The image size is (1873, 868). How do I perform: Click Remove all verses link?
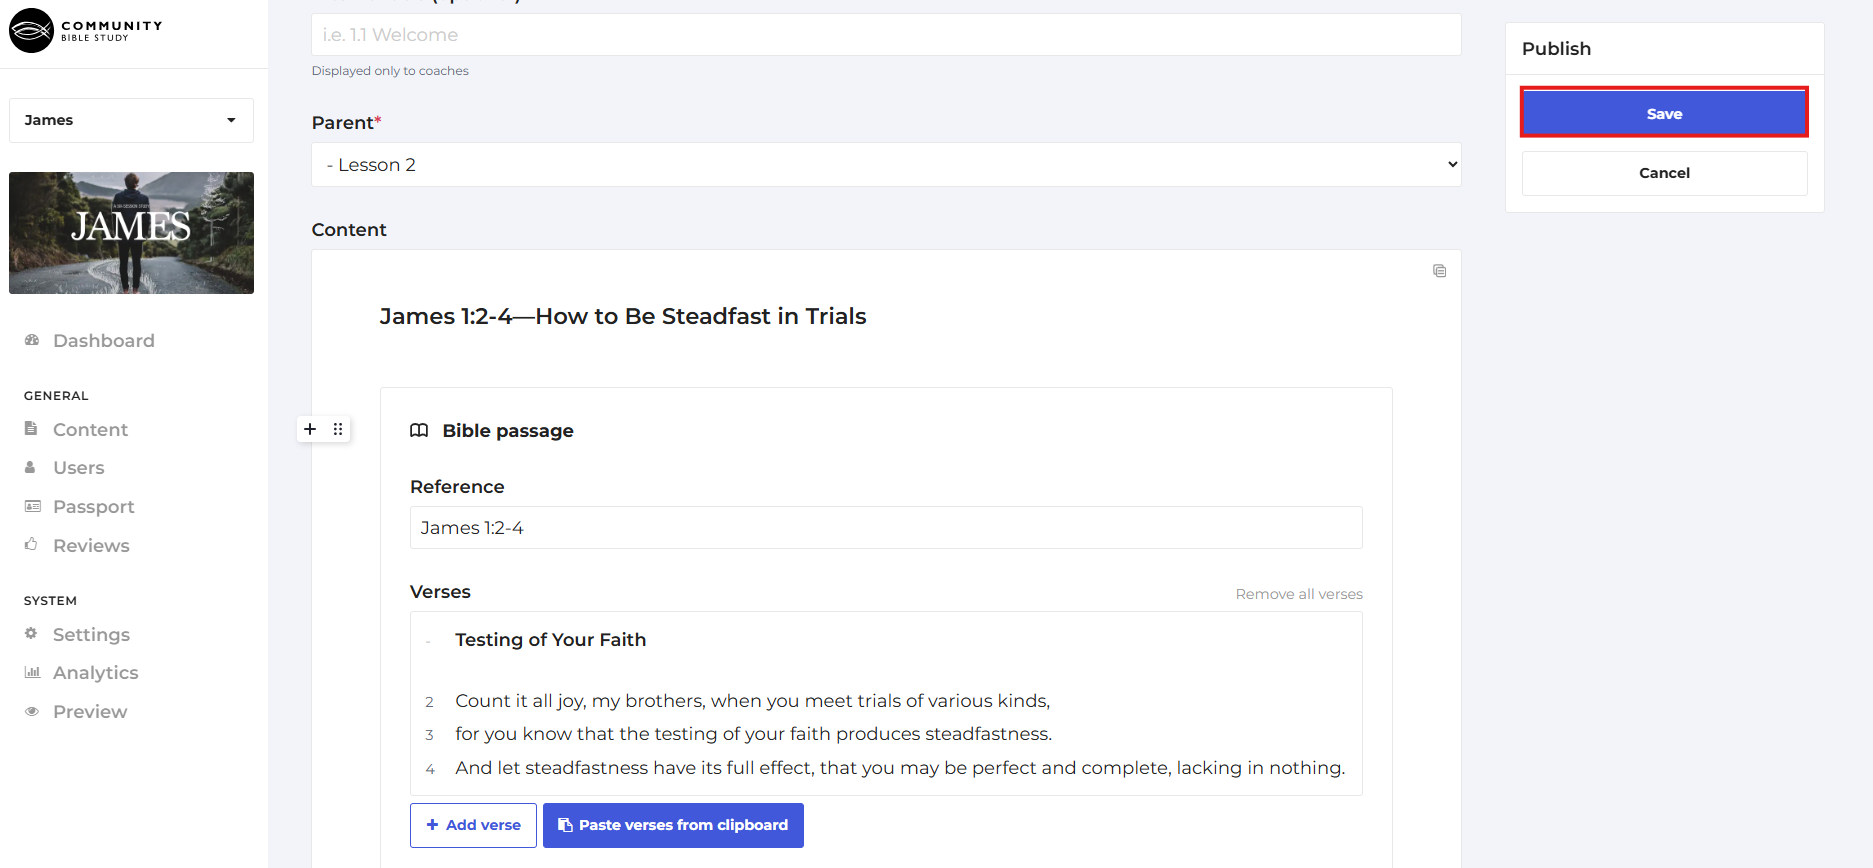pyautogui.click(x=1298, y=594)
